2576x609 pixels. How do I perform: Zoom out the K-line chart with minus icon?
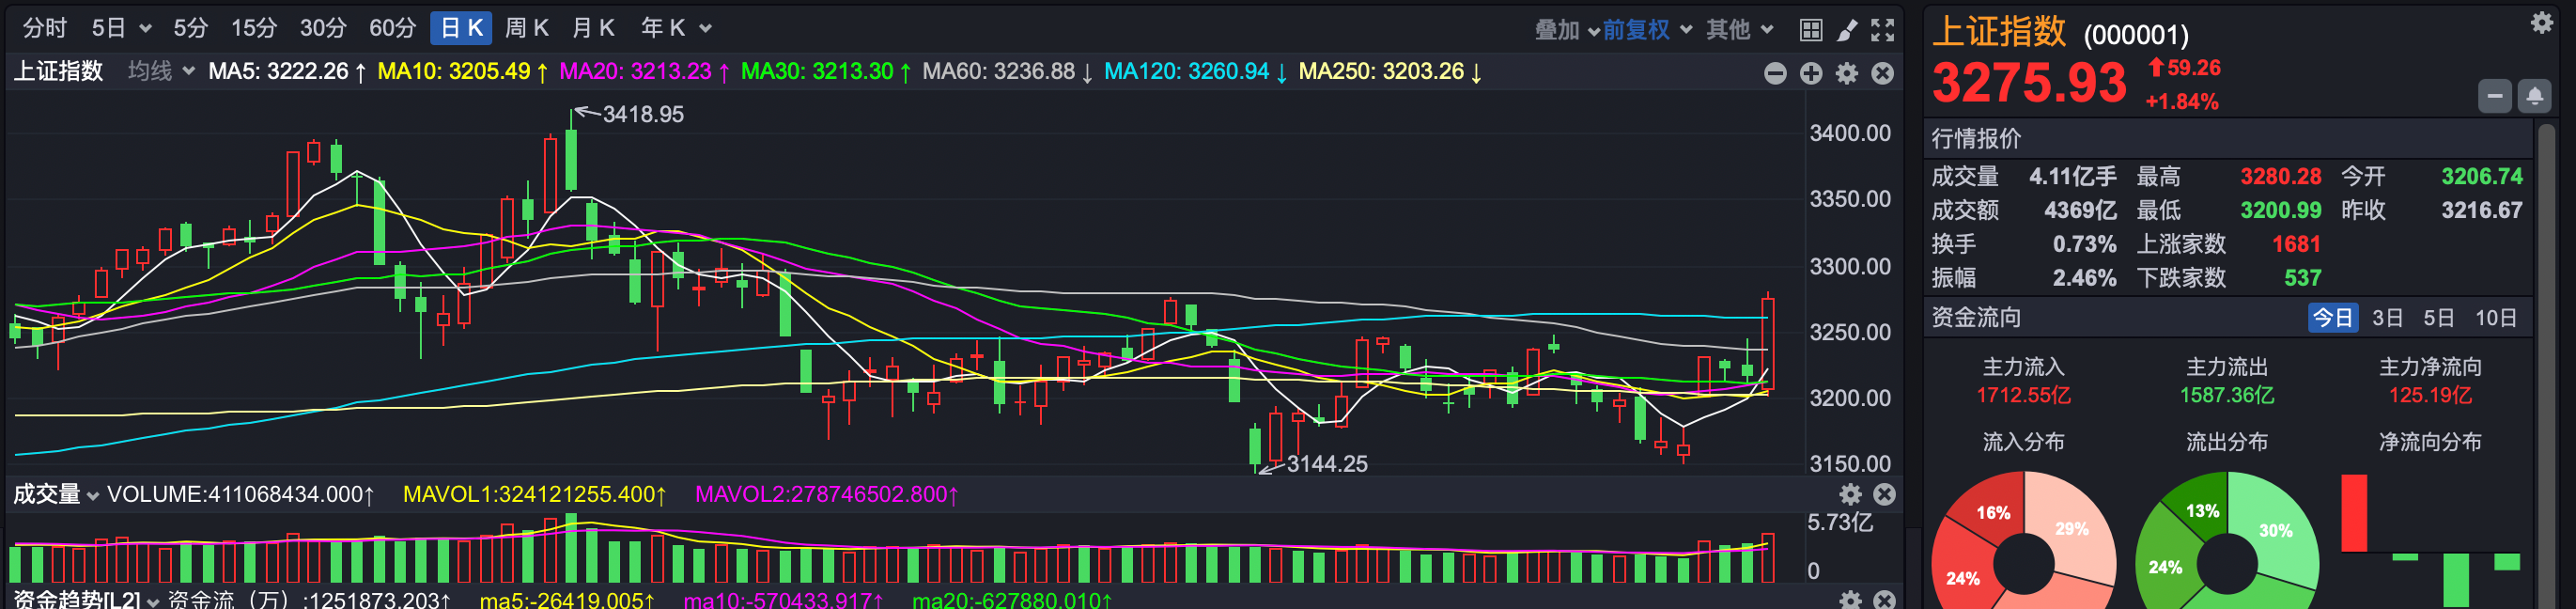coord(1775,73)
